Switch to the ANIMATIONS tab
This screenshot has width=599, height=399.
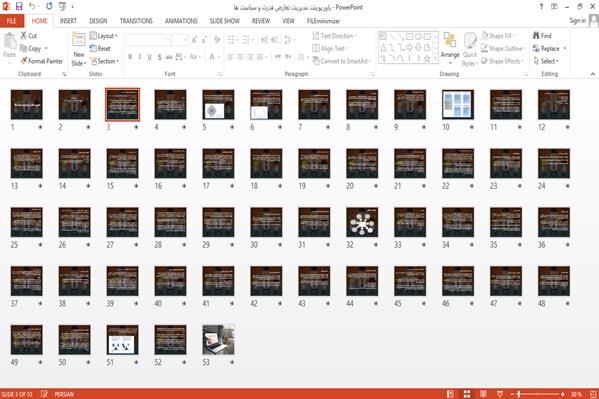click(181, 21)
